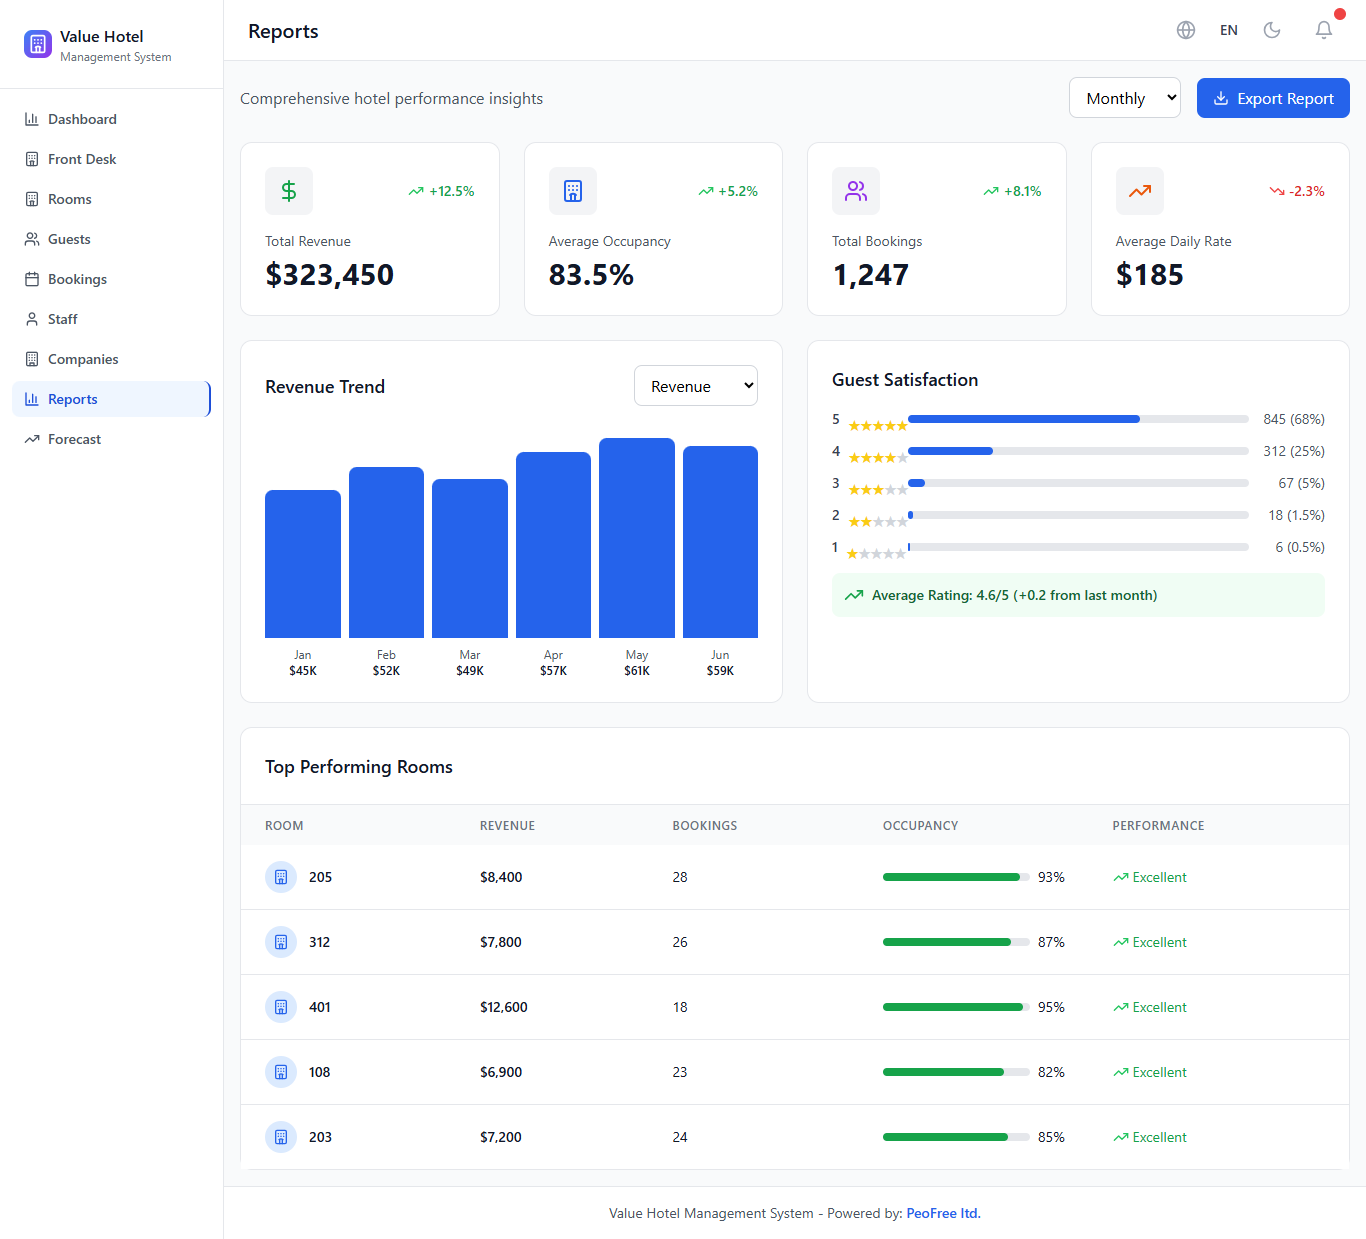Click the globe language icon
The height and width of the screenshot is (1239, 1366).
point(1186,30)
